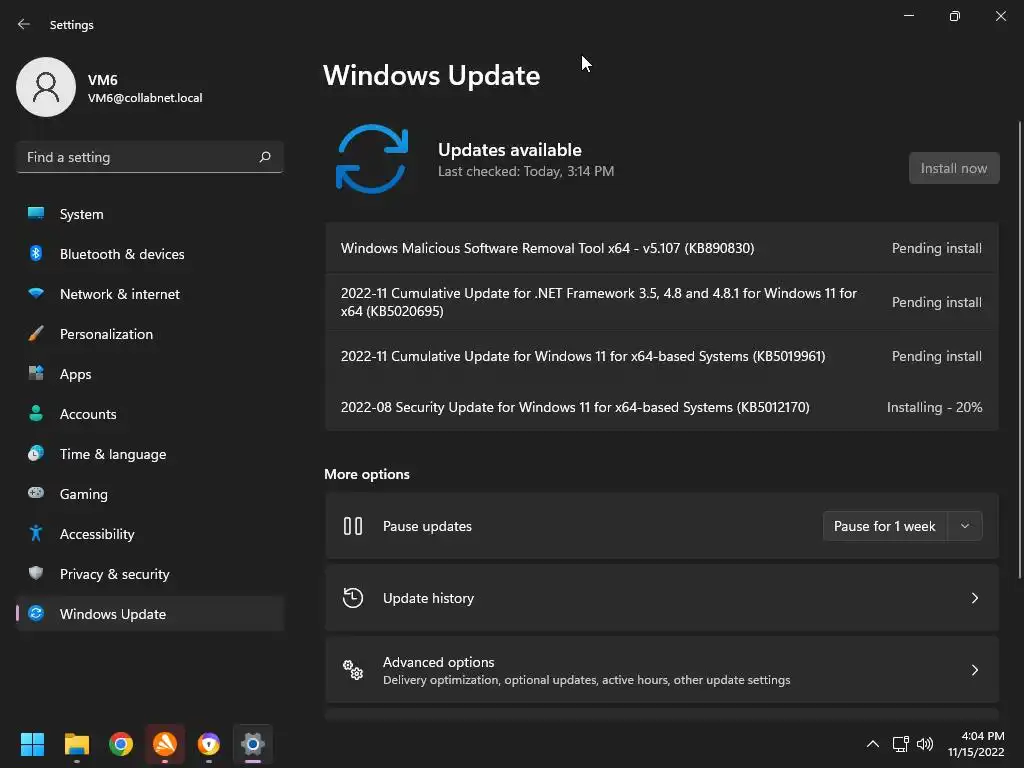Viewport: 1024px width, 768px height.
Task: Select Apps in the sidebar
Action: point(75,374)
